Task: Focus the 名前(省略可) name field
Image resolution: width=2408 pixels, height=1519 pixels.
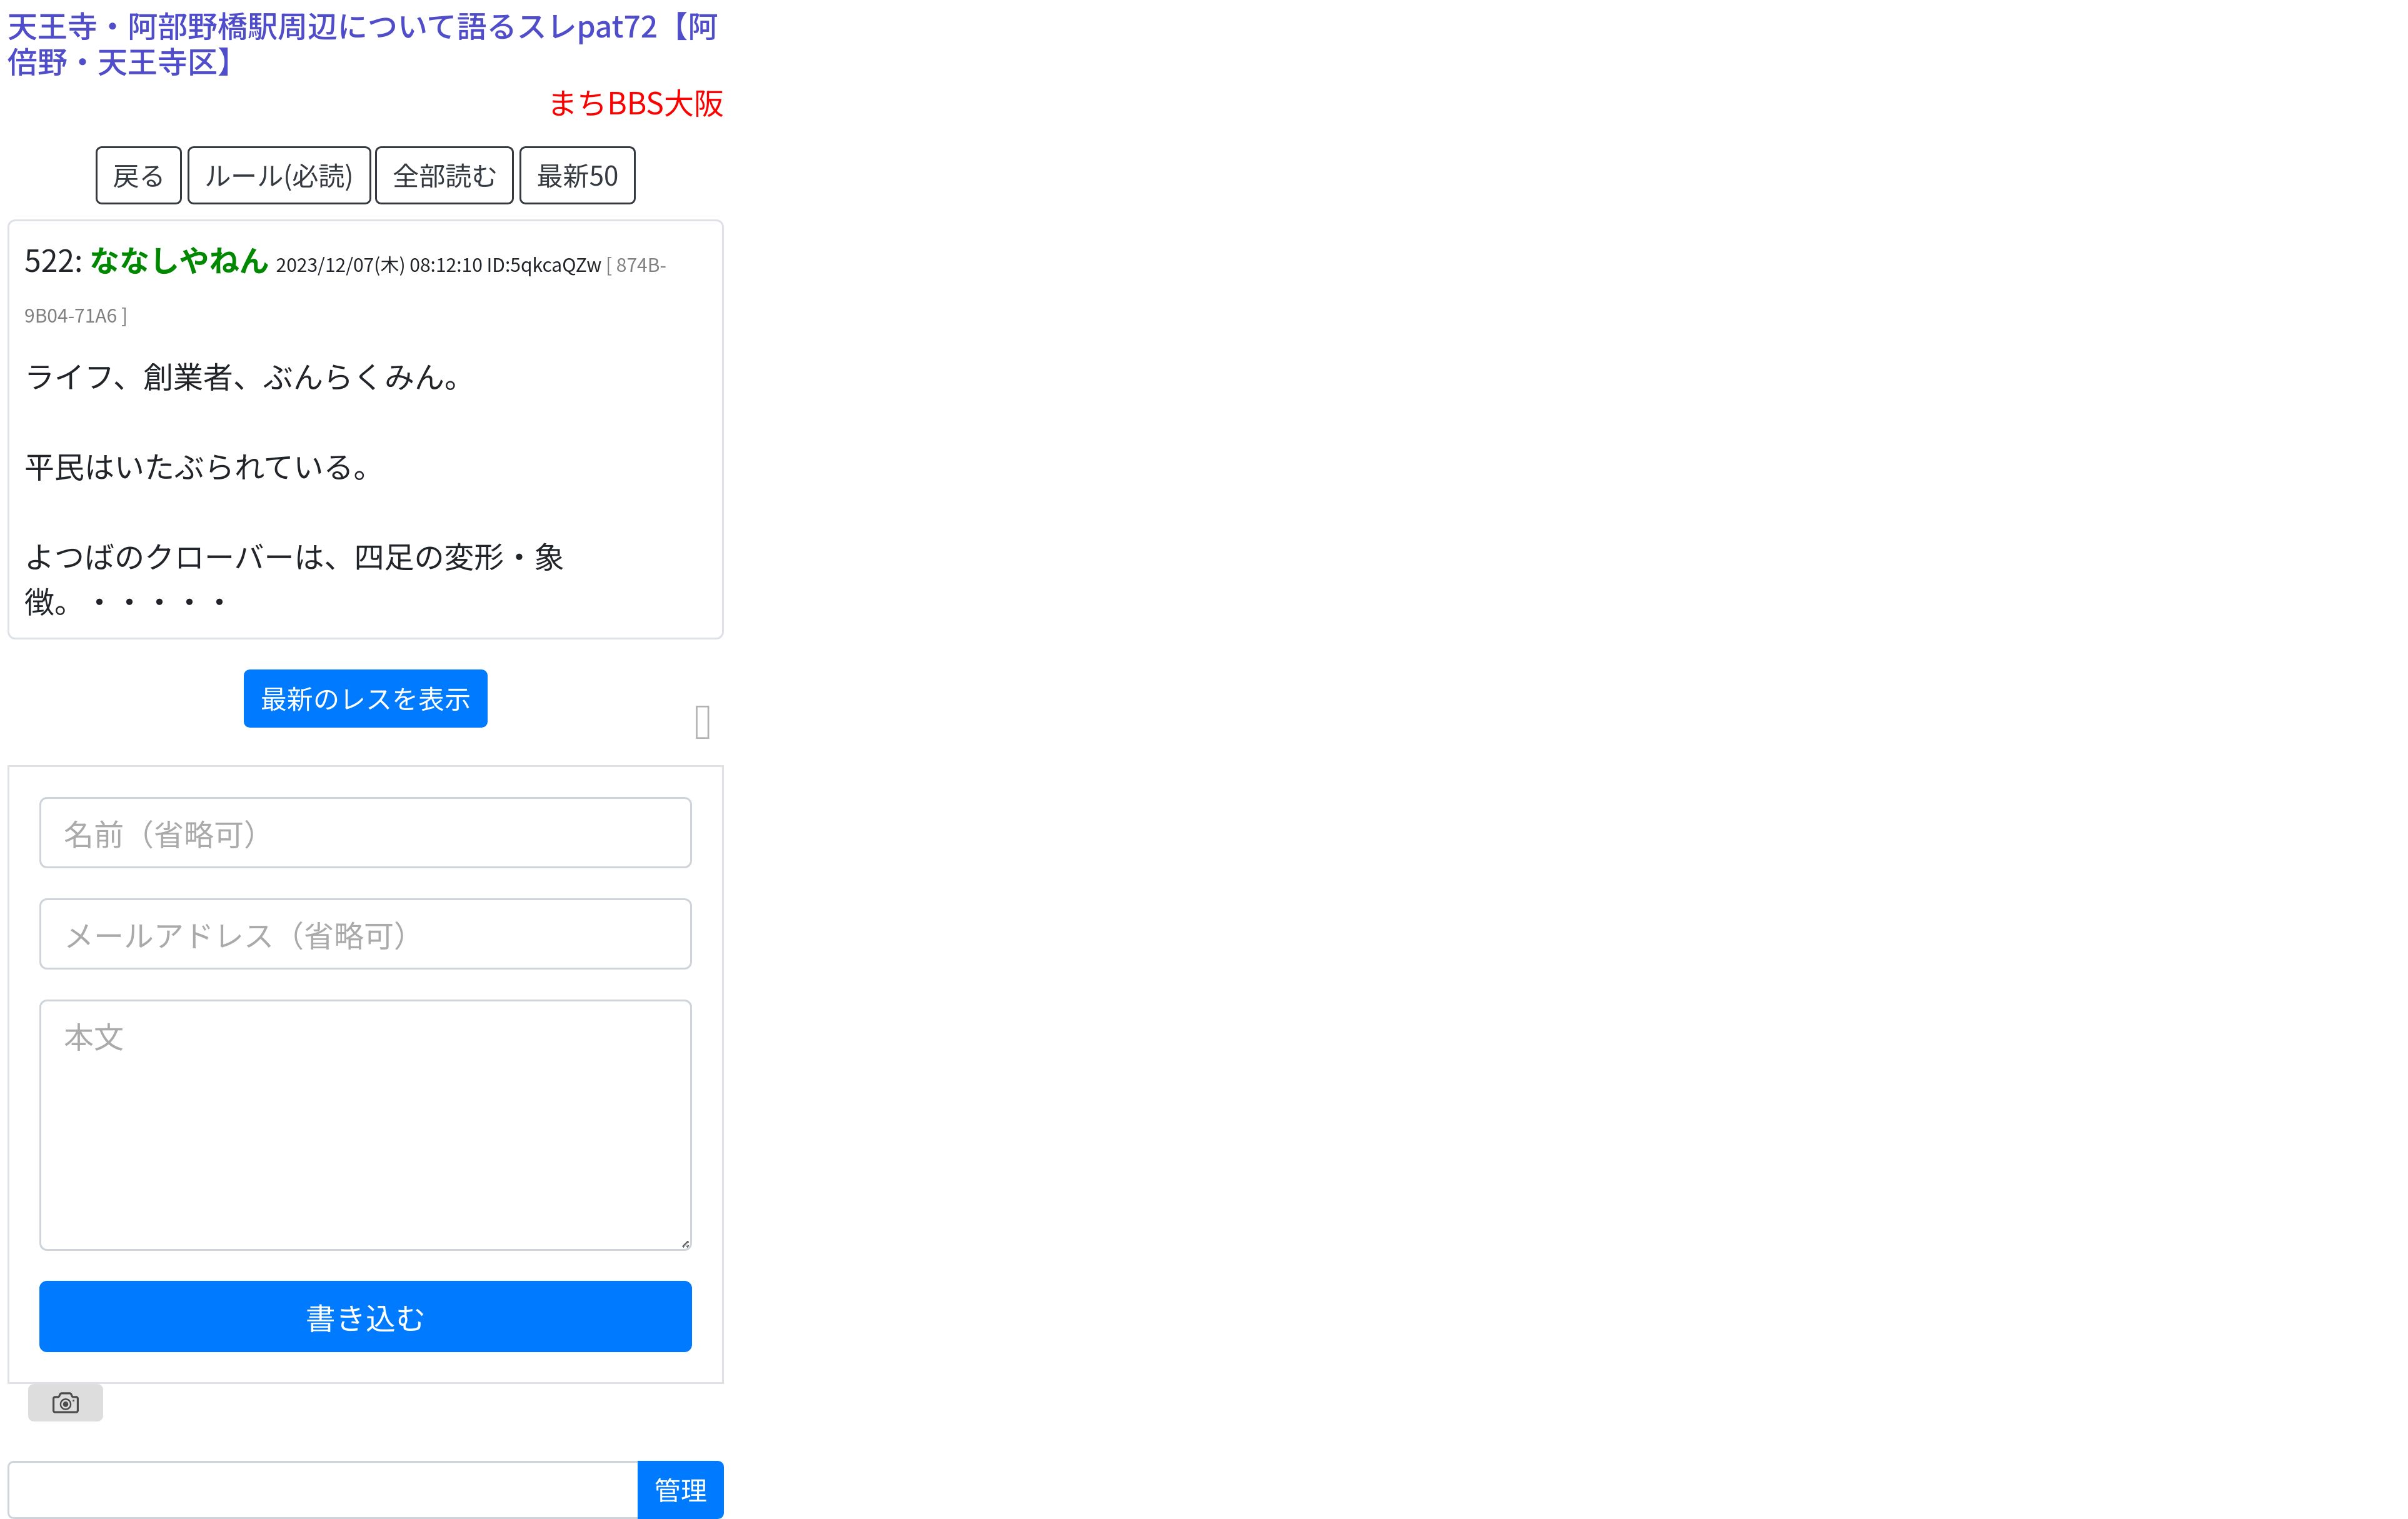Action: tap(365, 833)
